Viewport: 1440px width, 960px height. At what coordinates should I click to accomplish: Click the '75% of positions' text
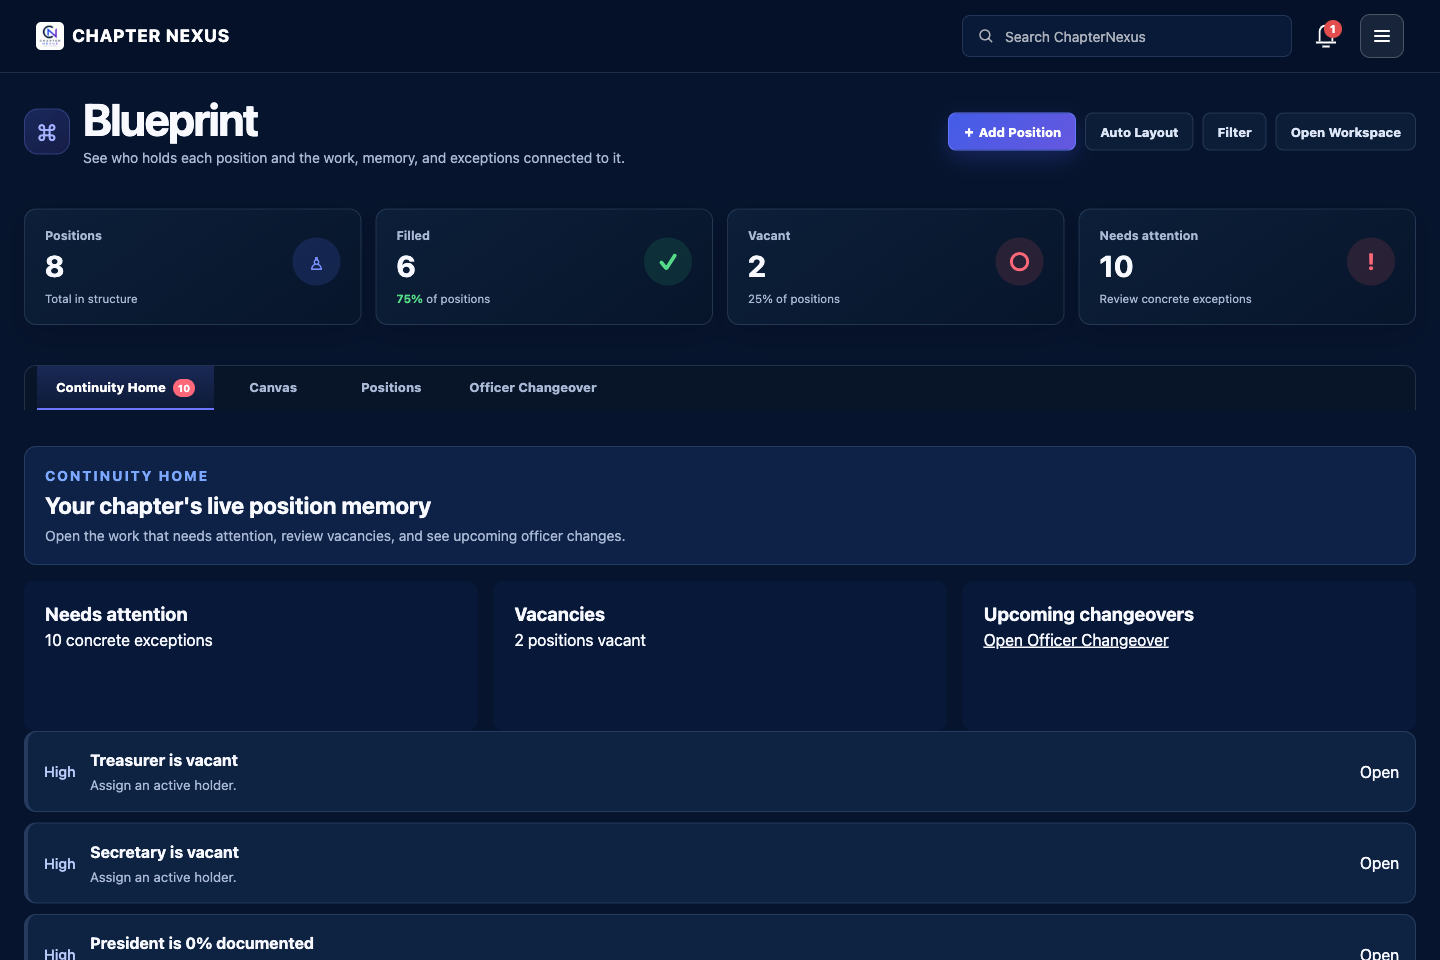pos(443,299)
